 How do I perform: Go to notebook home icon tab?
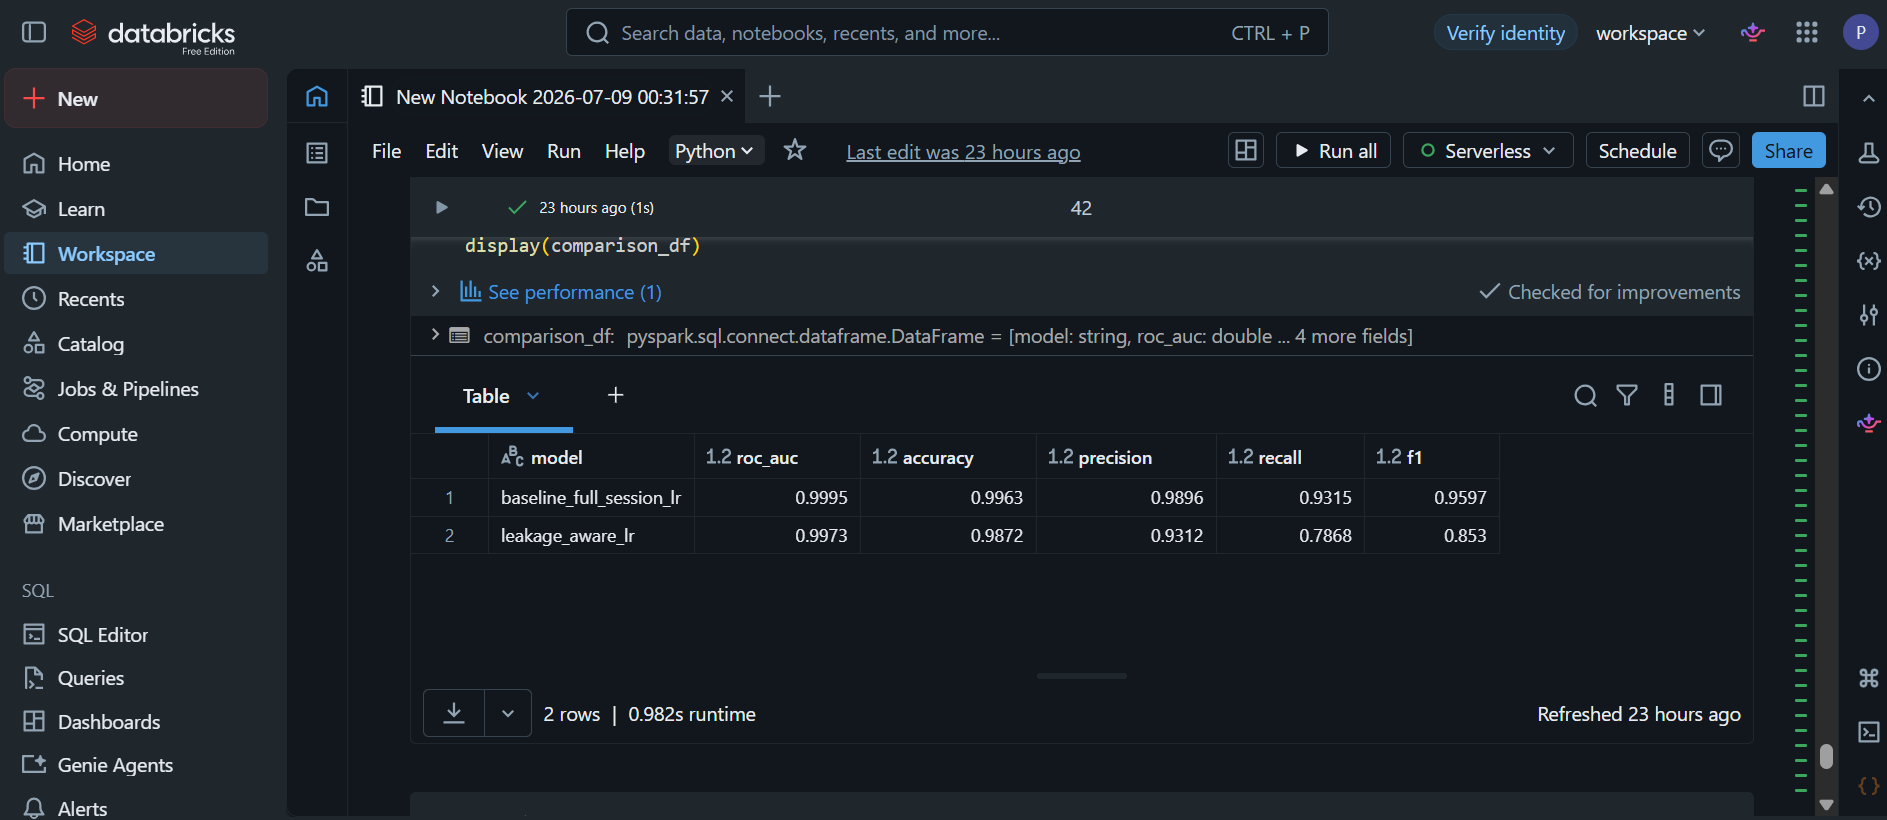pos(317,96)
